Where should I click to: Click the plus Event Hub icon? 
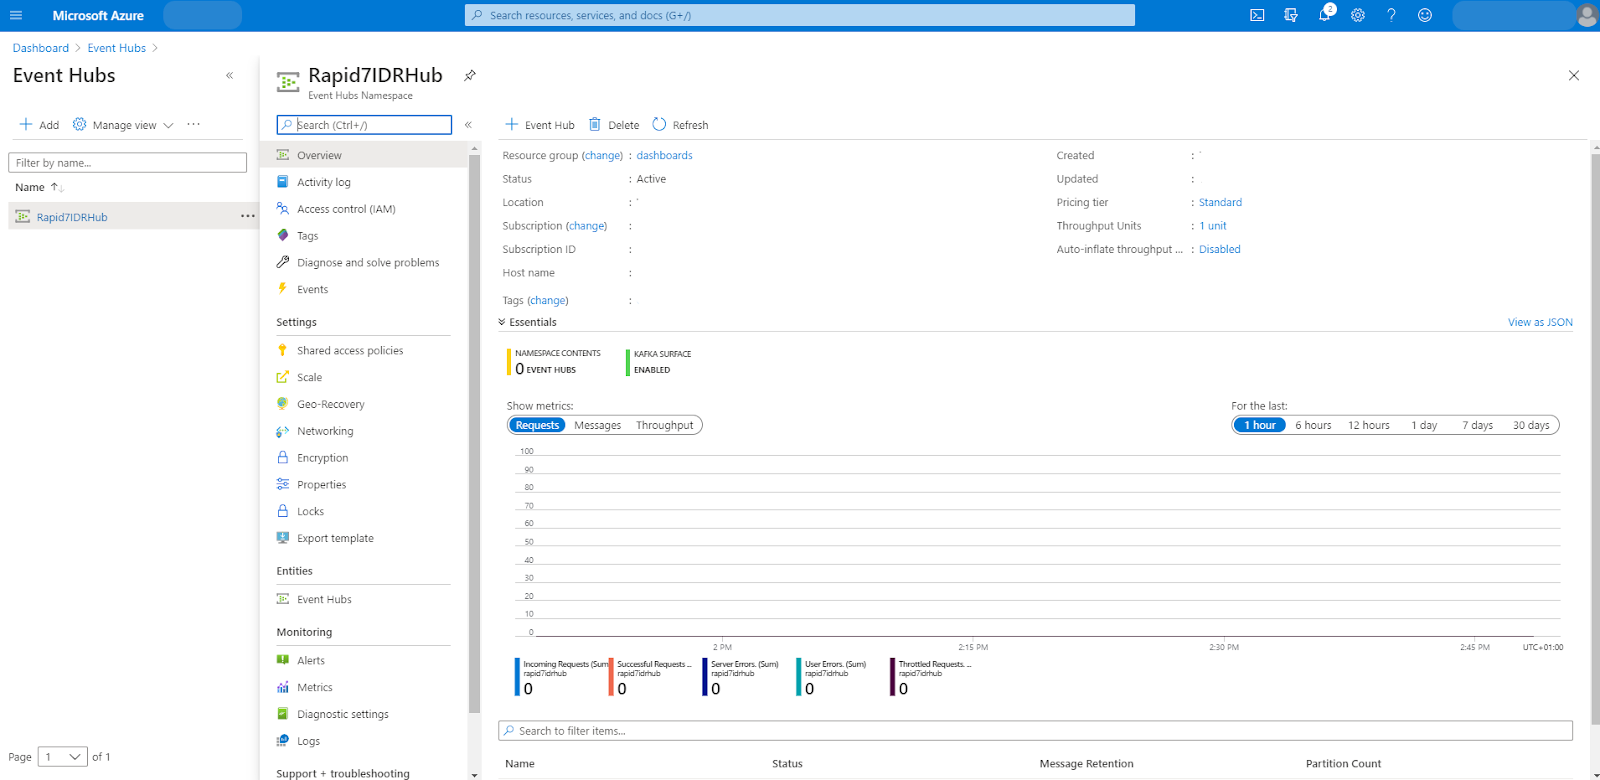[512, 124]
